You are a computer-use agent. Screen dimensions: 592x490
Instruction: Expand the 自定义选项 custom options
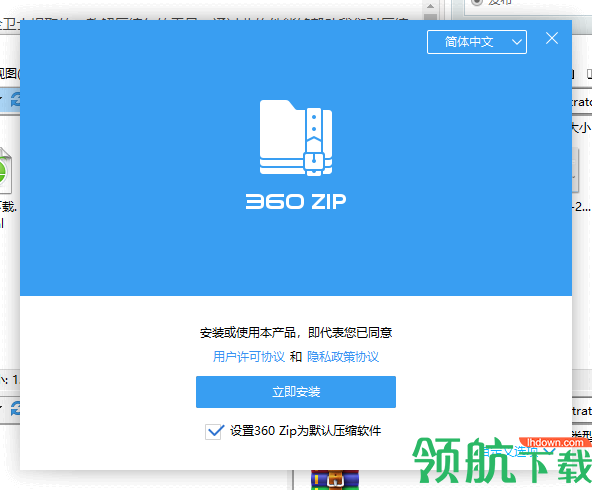point(517,451)
